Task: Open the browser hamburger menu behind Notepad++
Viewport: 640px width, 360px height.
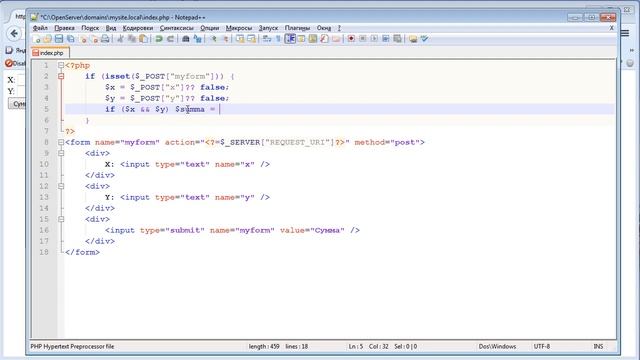Action: (625, 33)
